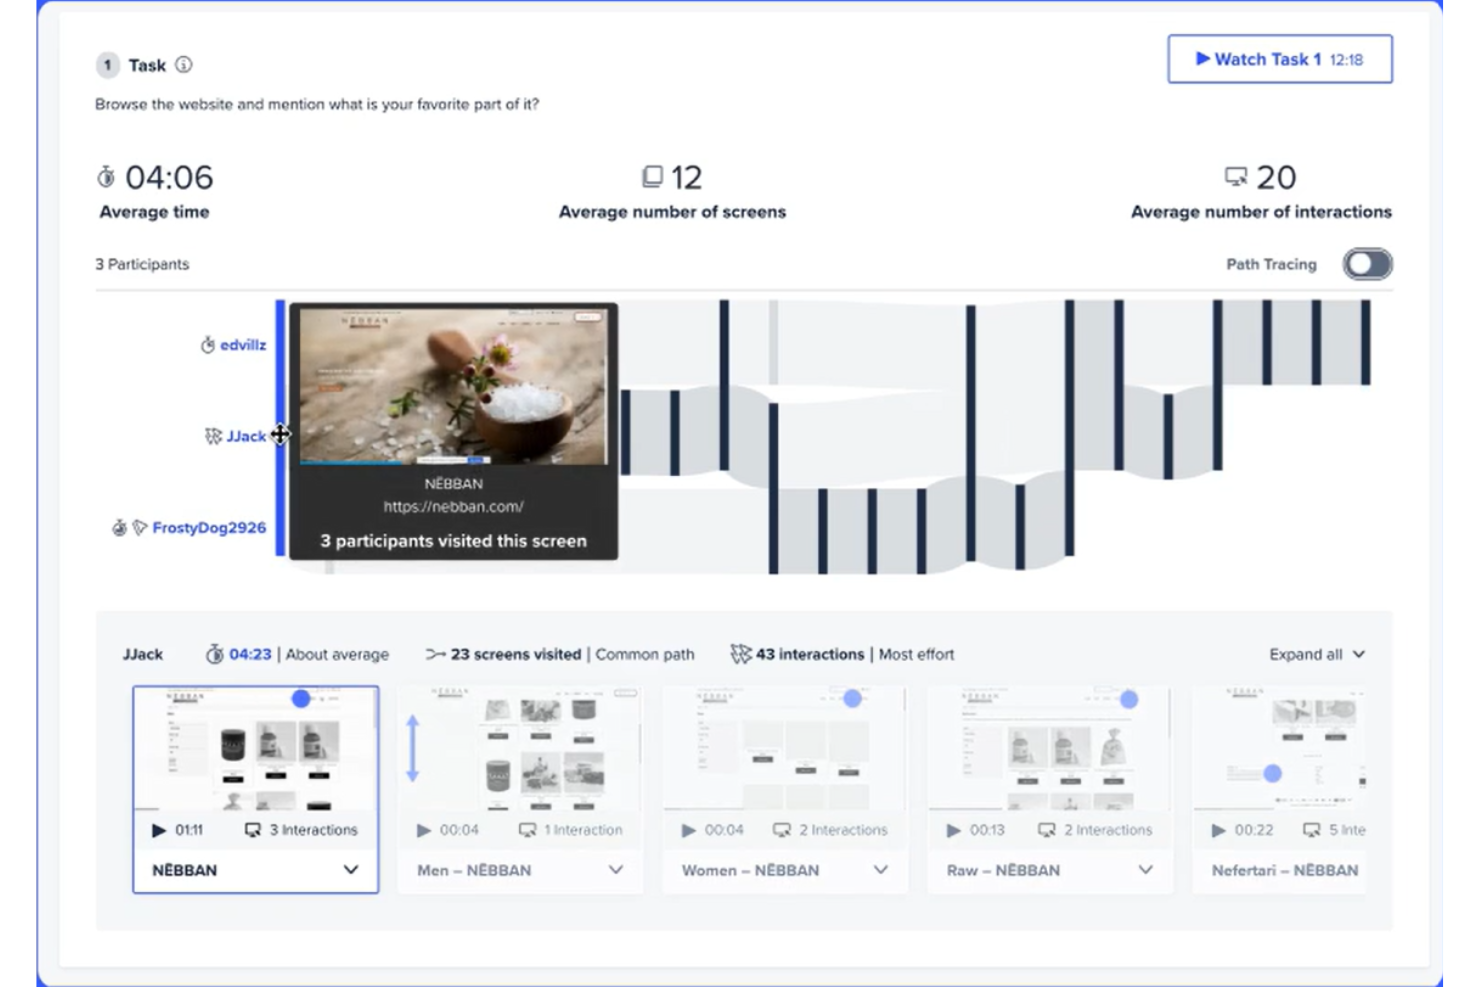1480x987 pixels.
Task: Open participant edvillz link
Action: point(243,345)
